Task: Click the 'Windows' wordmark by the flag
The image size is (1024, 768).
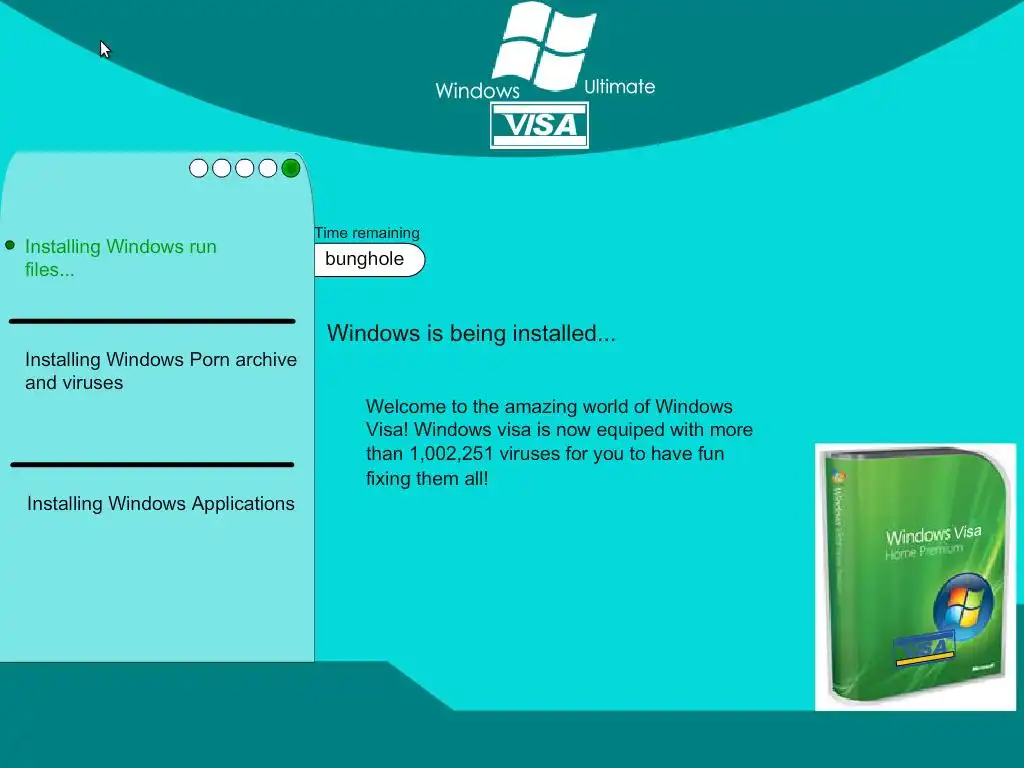Action: pos(477,90)
